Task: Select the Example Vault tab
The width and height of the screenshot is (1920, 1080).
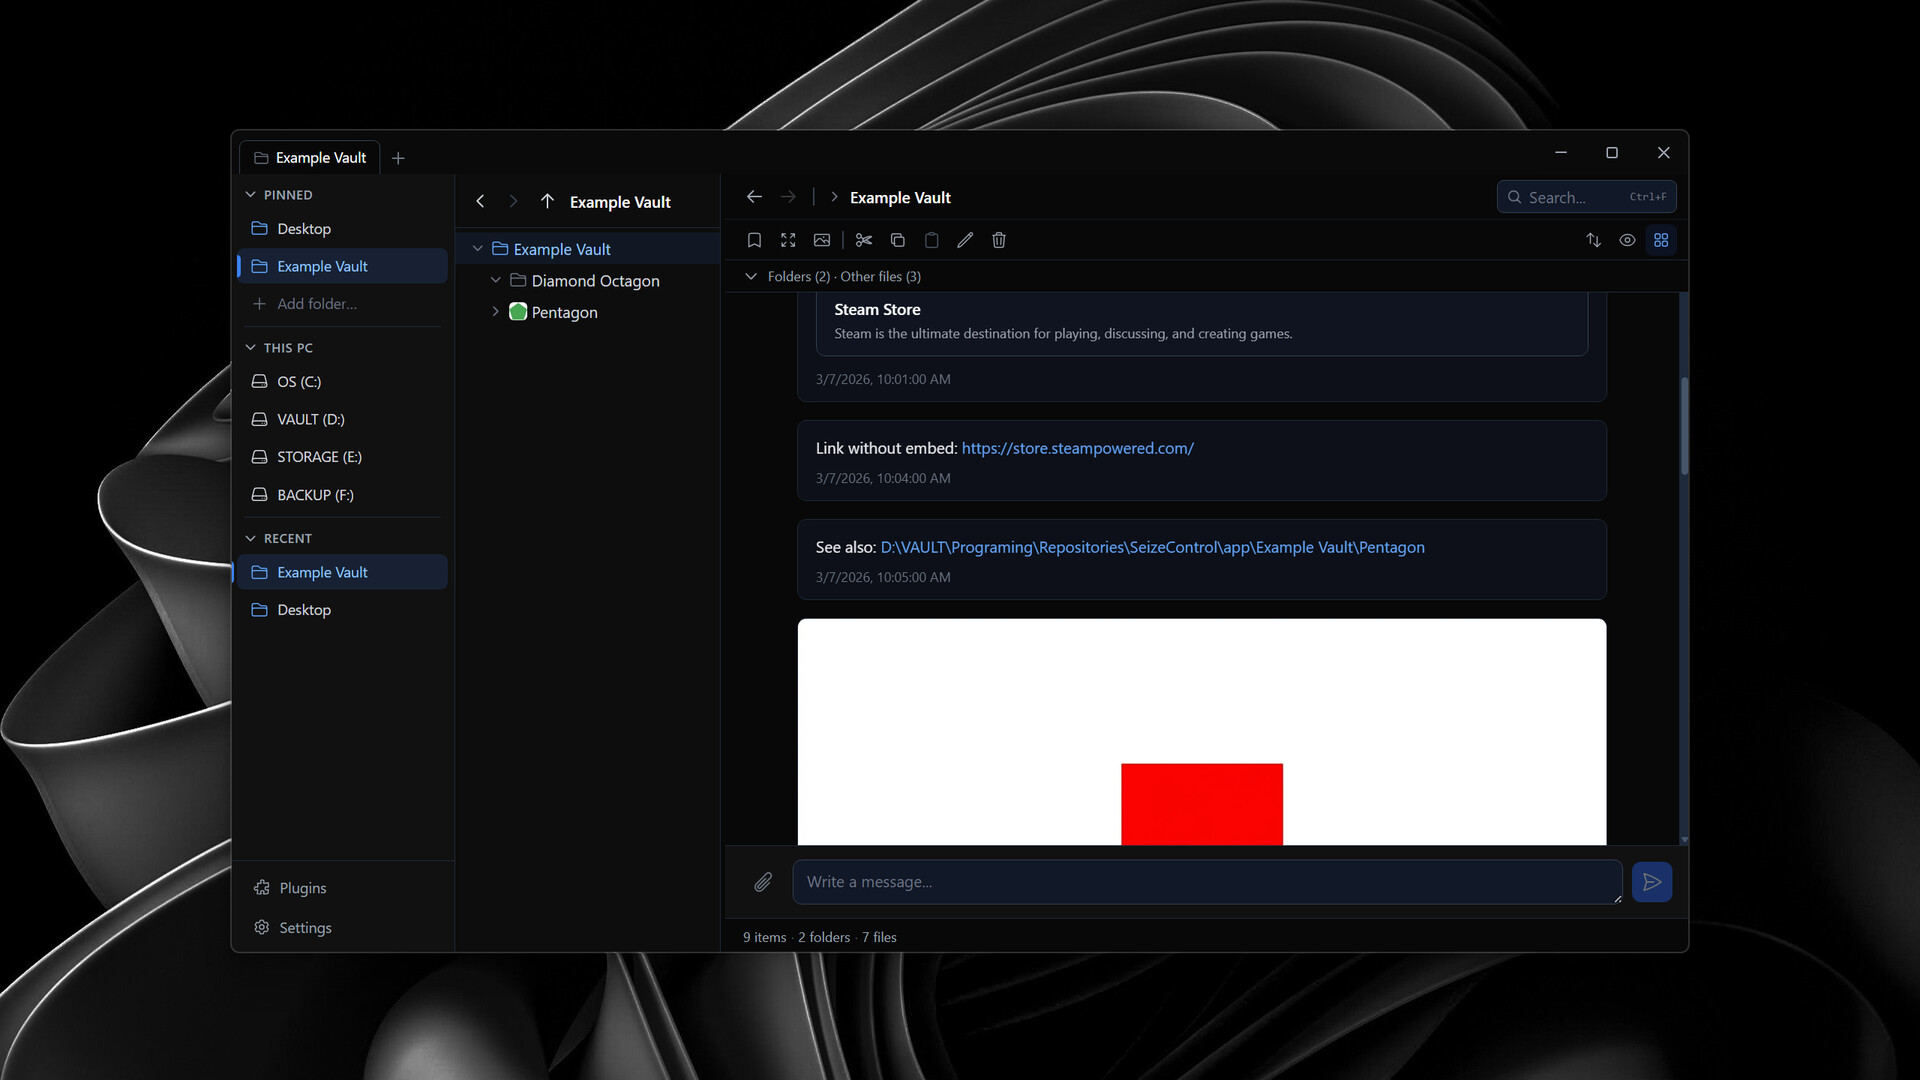Action: point(310,158)
